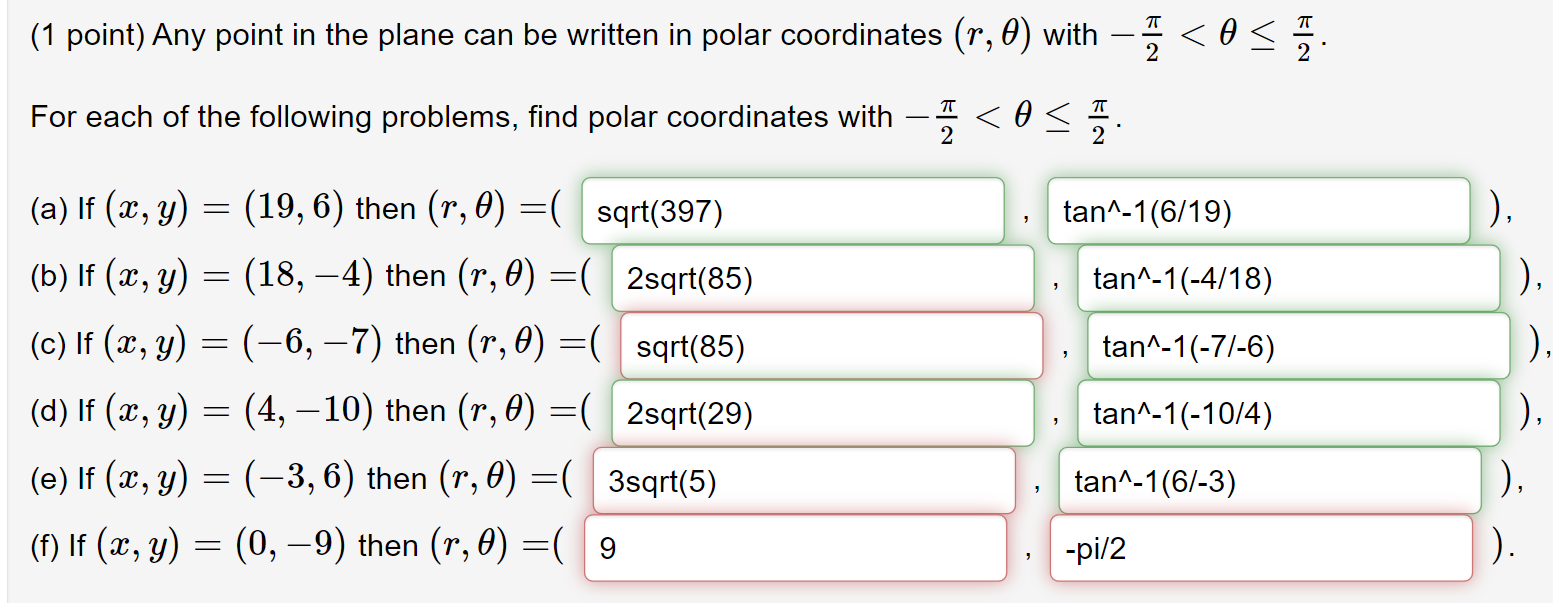Click the answer box containing 9 in part (f)

coord(793,547)
